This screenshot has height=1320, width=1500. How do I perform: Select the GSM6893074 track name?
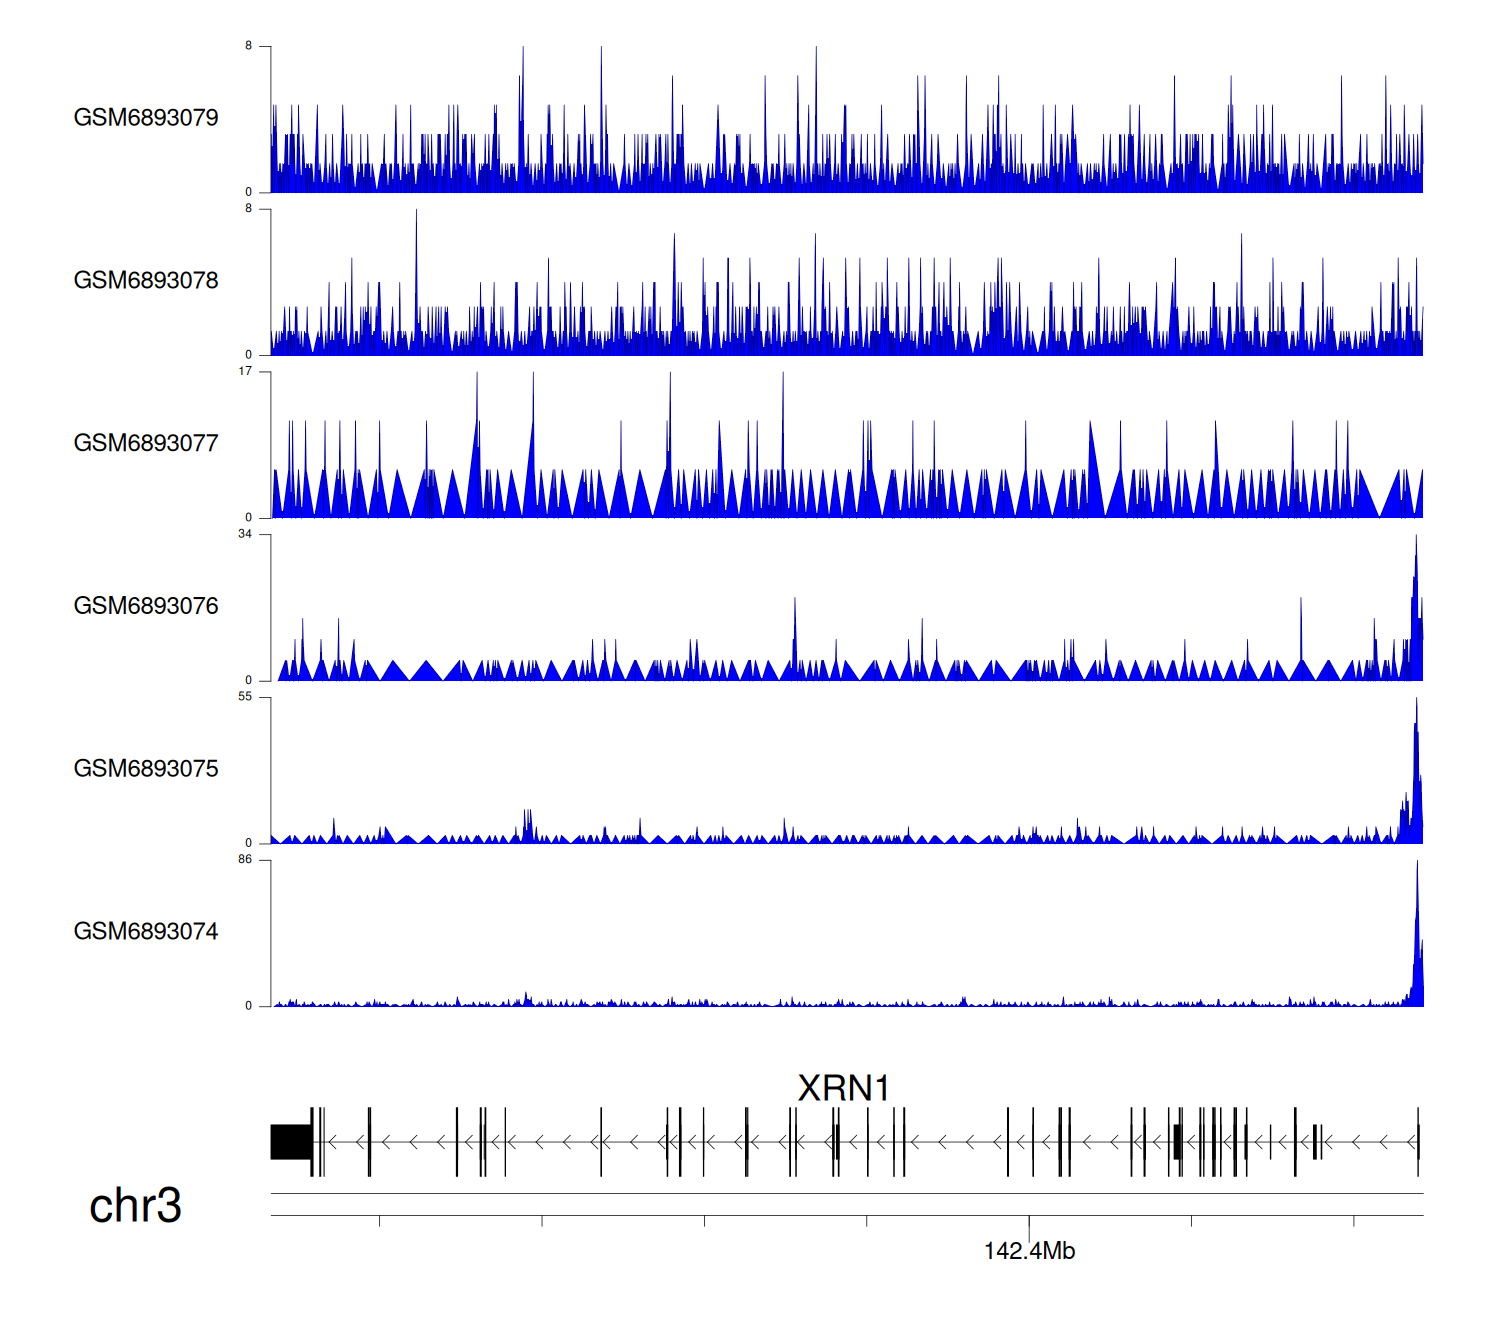(x=146, y=932)
